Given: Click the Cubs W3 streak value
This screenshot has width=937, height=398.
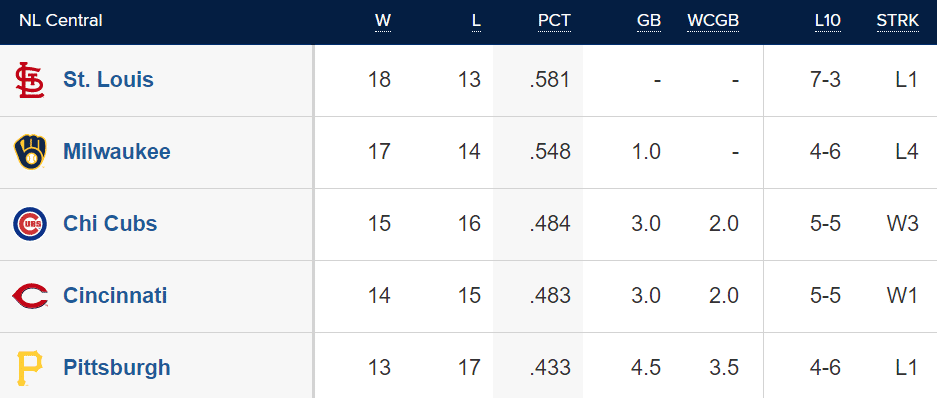Looking at the screenshot, I should coord(902,224).
